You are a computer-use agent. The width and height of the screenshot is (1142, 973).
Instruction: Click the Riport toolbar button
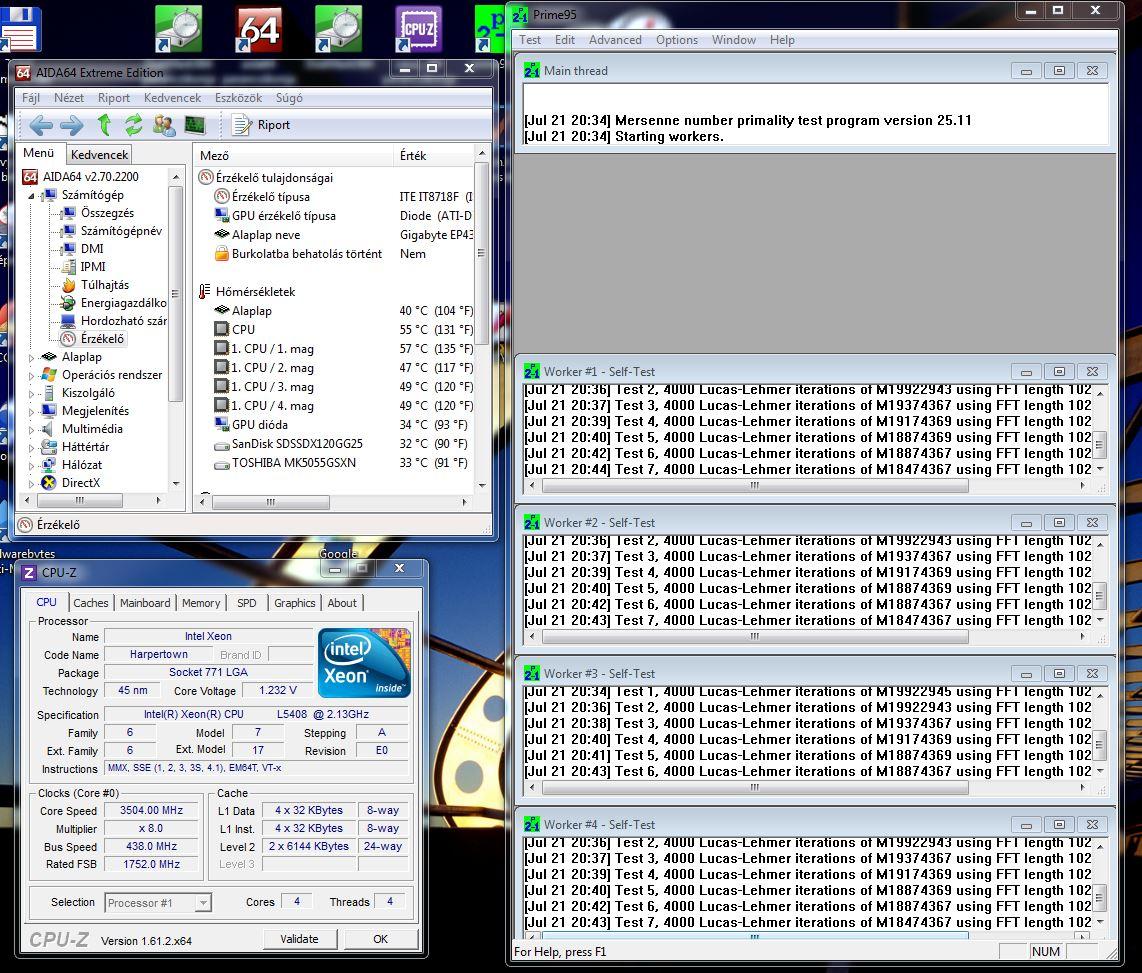click(261, 125)
